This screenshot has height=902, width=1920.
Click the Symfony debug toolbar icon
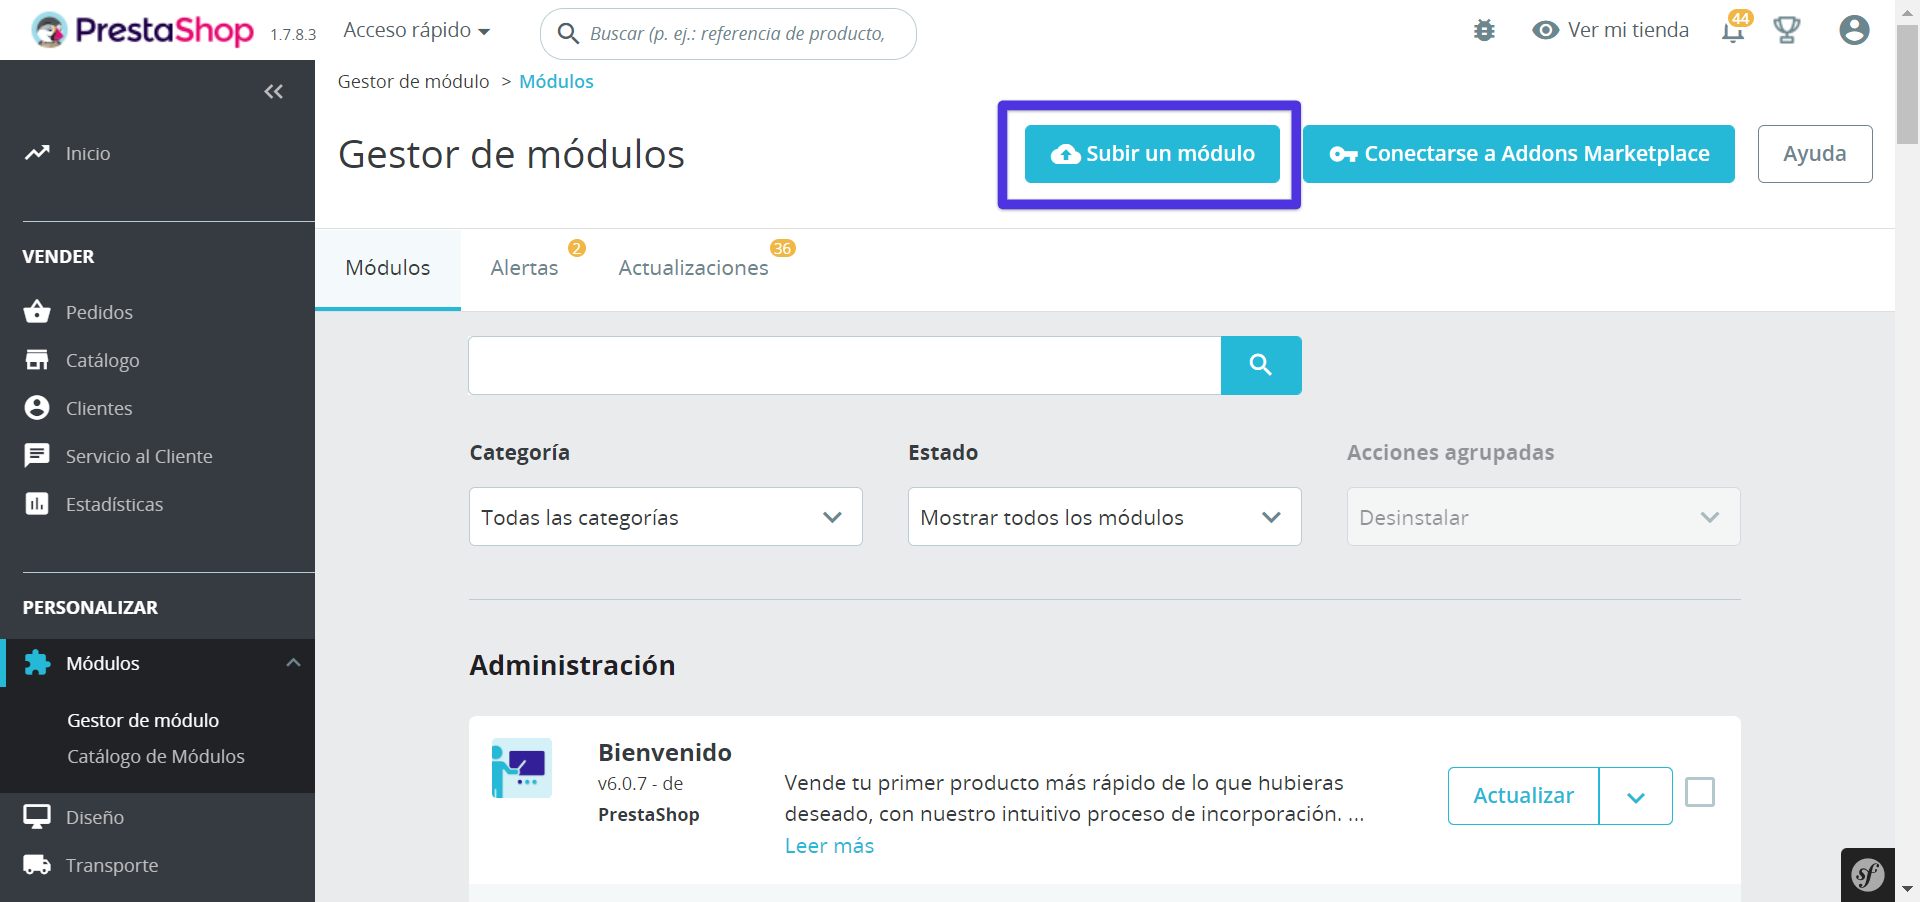[1867, 875]
